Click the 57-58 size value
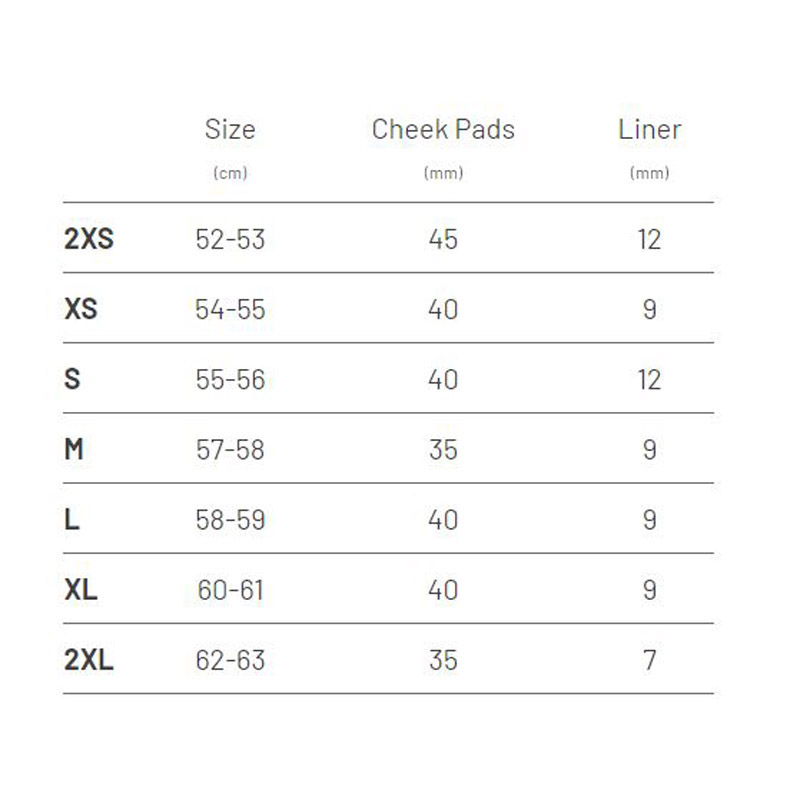The height and width of the screenshot is (800, 800). pyautogui.click(x=230, y=450)
